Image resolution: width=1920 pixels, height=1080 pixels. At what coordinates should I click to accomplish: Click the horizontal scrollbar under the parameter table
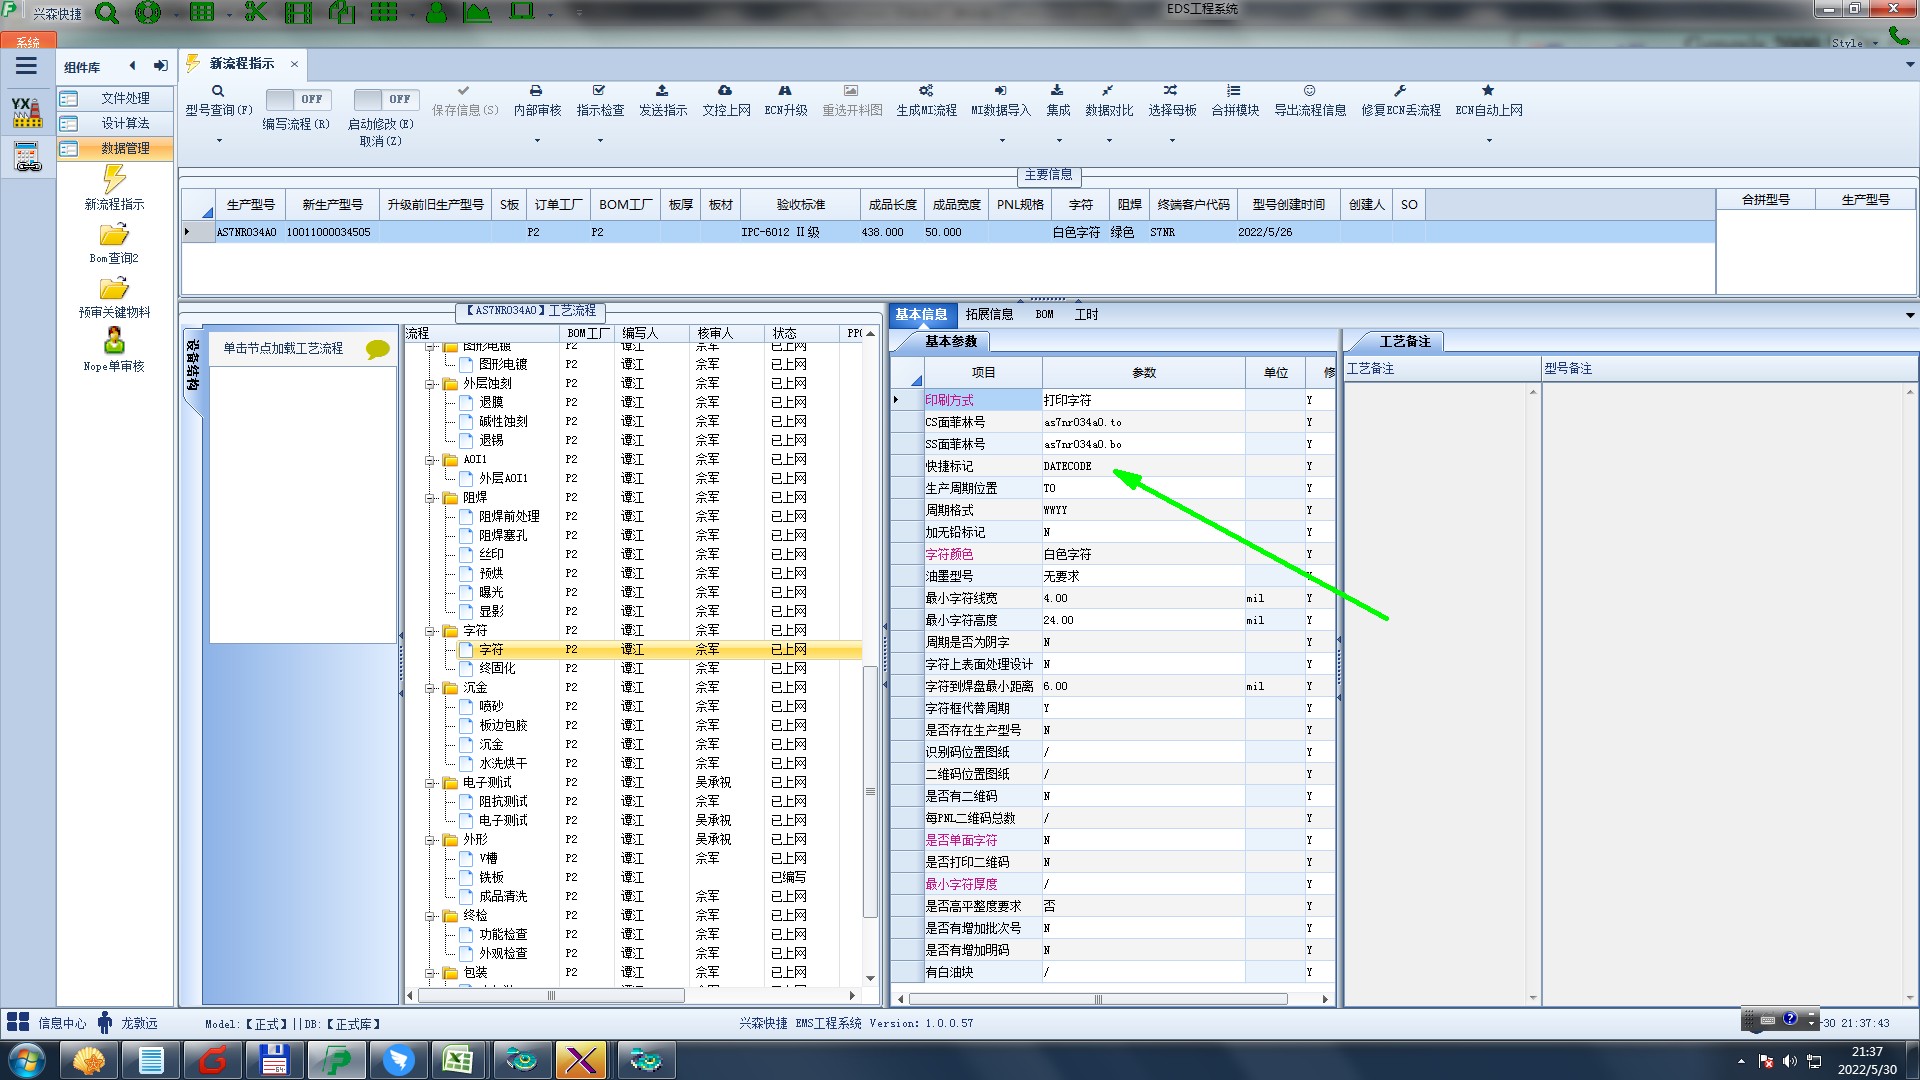pyautogui.click(x=1098, y=999)
